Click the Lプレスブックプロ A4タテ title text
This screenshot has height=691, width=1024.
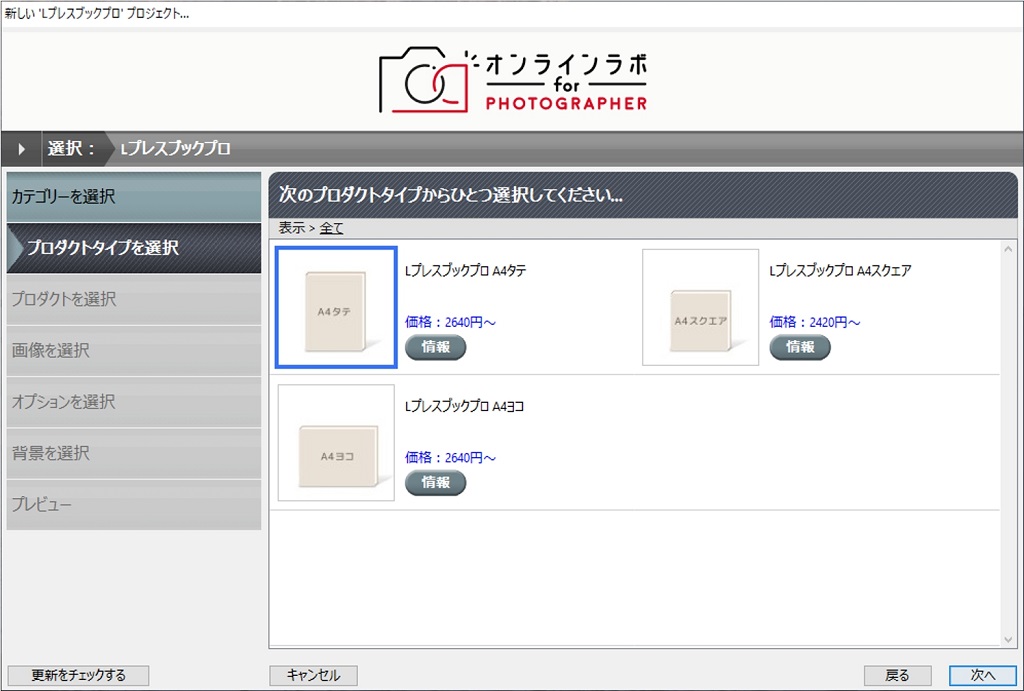pos(466,270)
